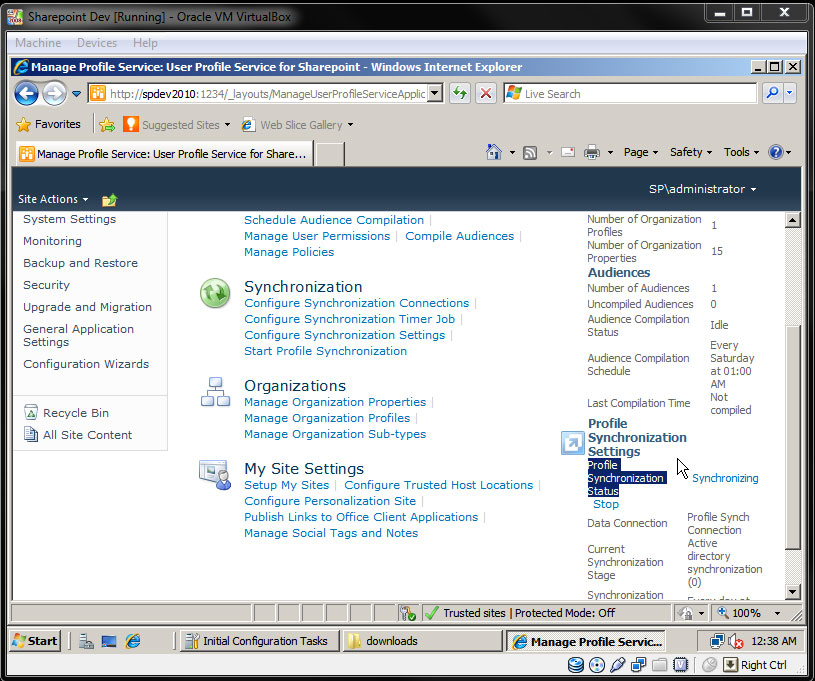Select the Manage Profile Service browser tab
The height and width of the screenshot is (681, 815).
[164, 154]
